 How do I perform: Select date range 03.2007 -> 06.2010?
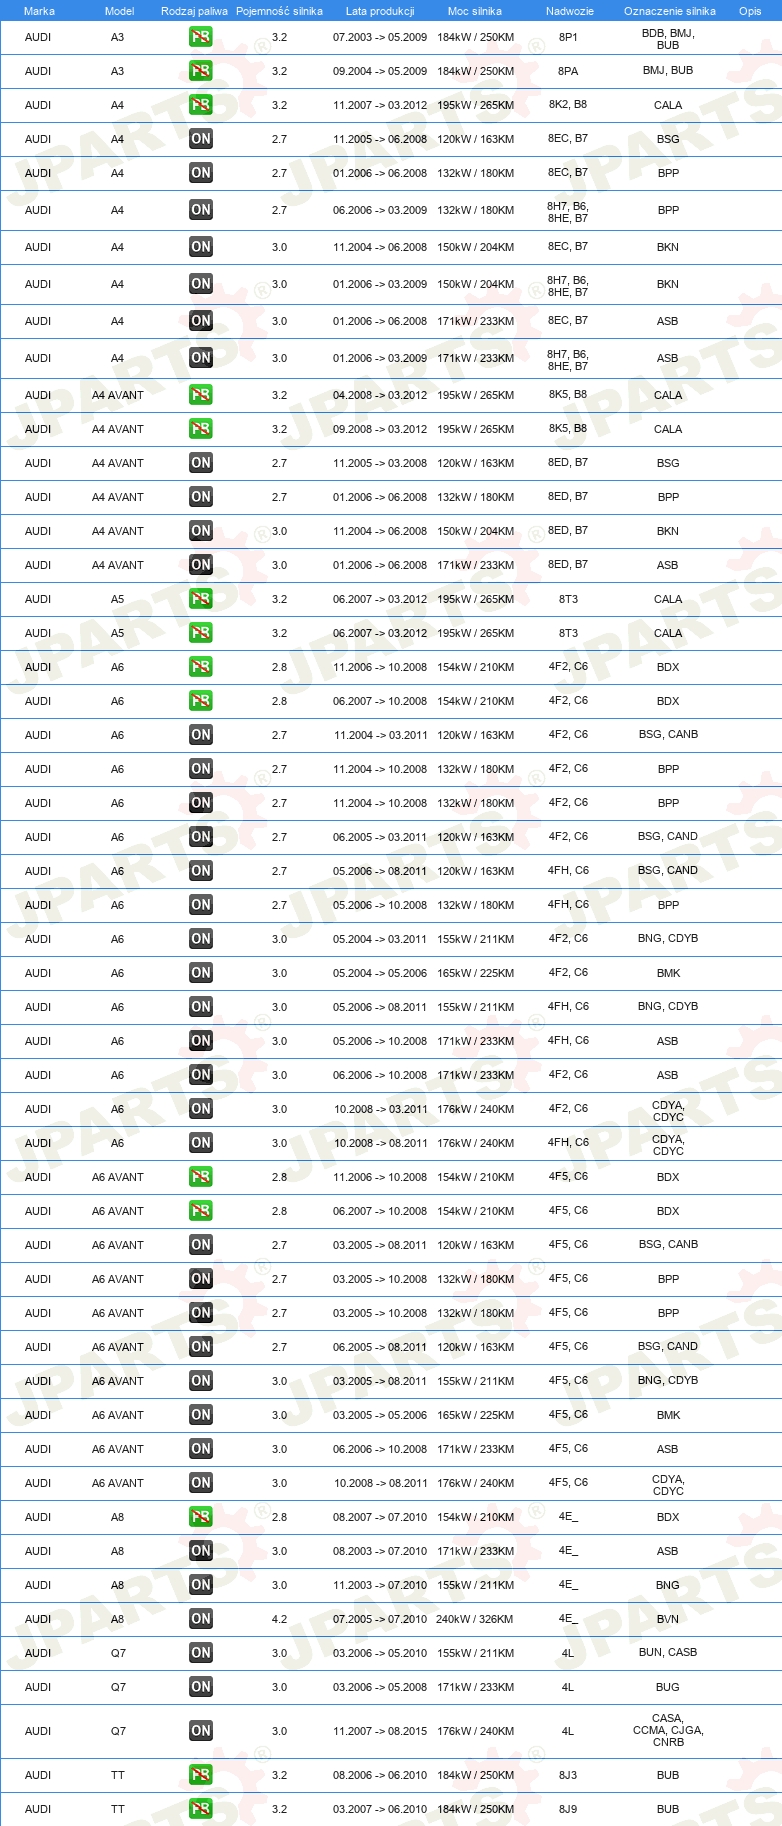click(x=380, y=1809)
